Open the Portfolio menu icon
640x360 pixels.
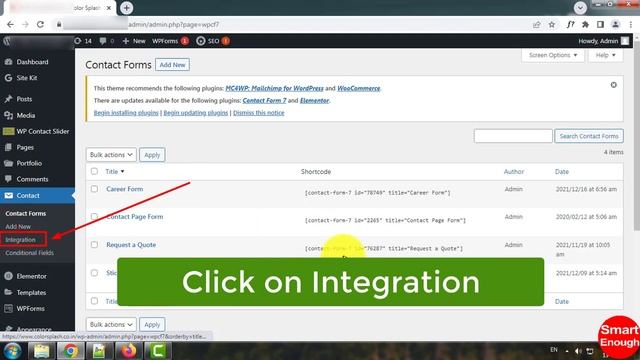pyautogui.click(x=8, y=163)
